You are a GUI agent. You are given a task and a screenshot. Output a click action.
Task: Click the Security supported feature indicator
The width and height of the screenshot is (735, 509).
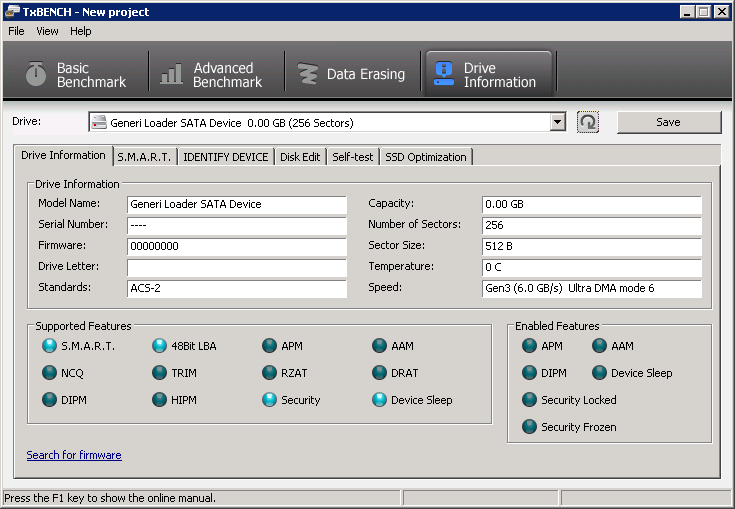tap(270, 400)
